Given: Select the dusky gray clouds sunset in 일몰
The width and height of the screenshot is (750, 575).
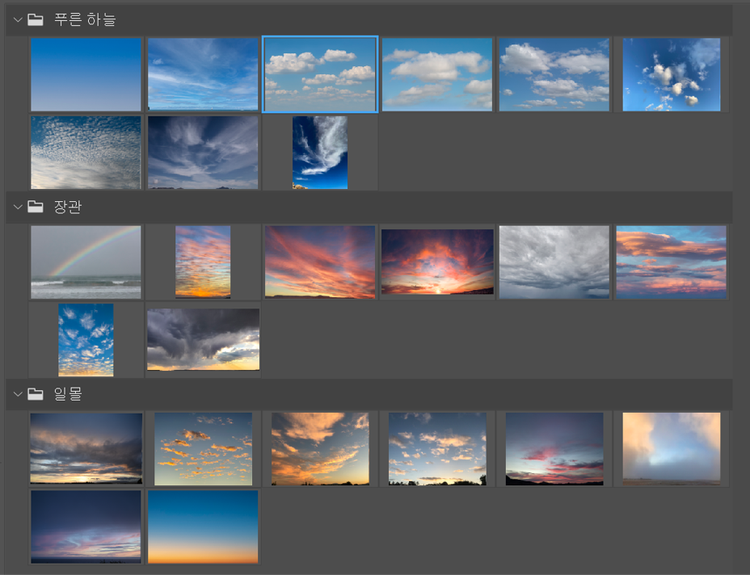Looking at the screenshot, I should (86, 449).
